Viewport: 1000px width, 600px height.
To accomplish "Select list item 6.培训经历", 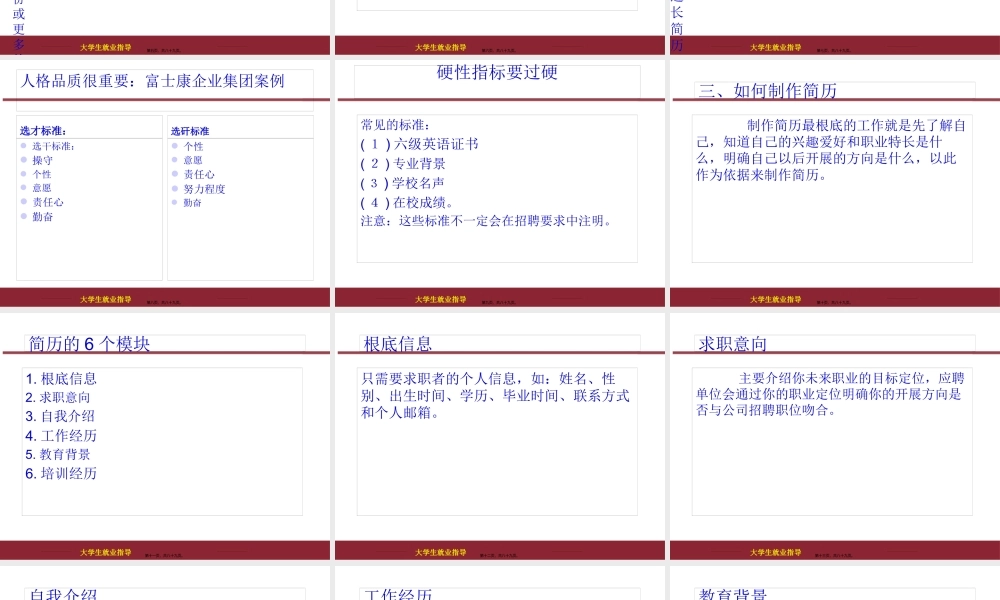I will tap(62, 472).
